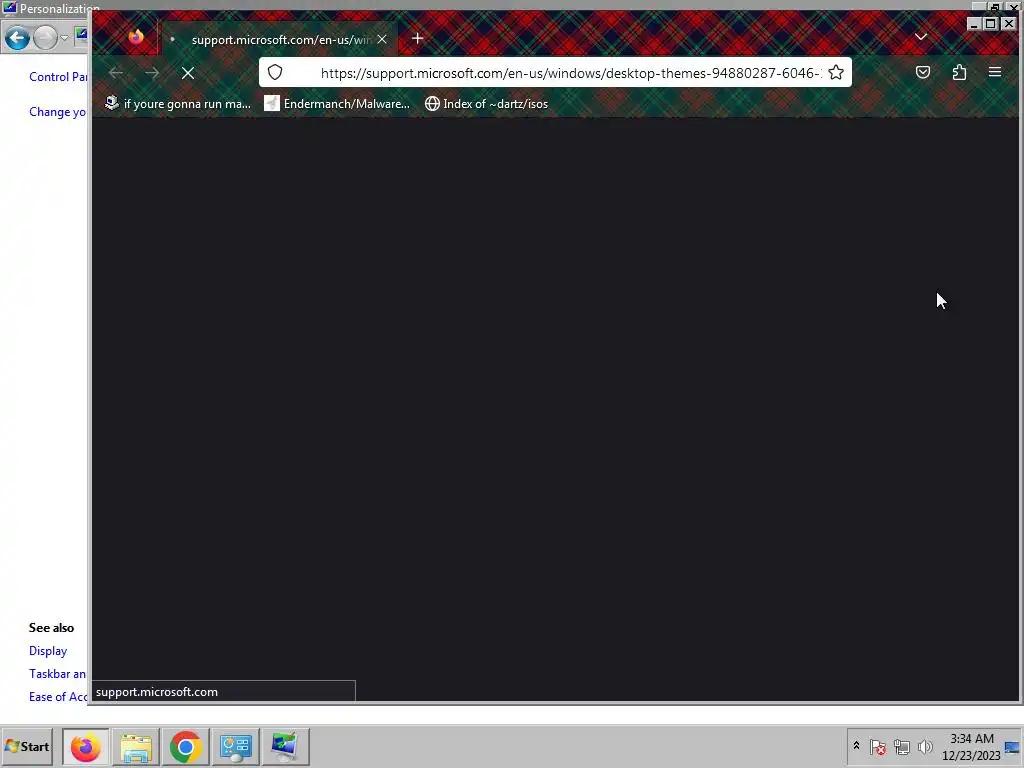
Task: Show hidden tray icons arrow
Action: (856, 746)
